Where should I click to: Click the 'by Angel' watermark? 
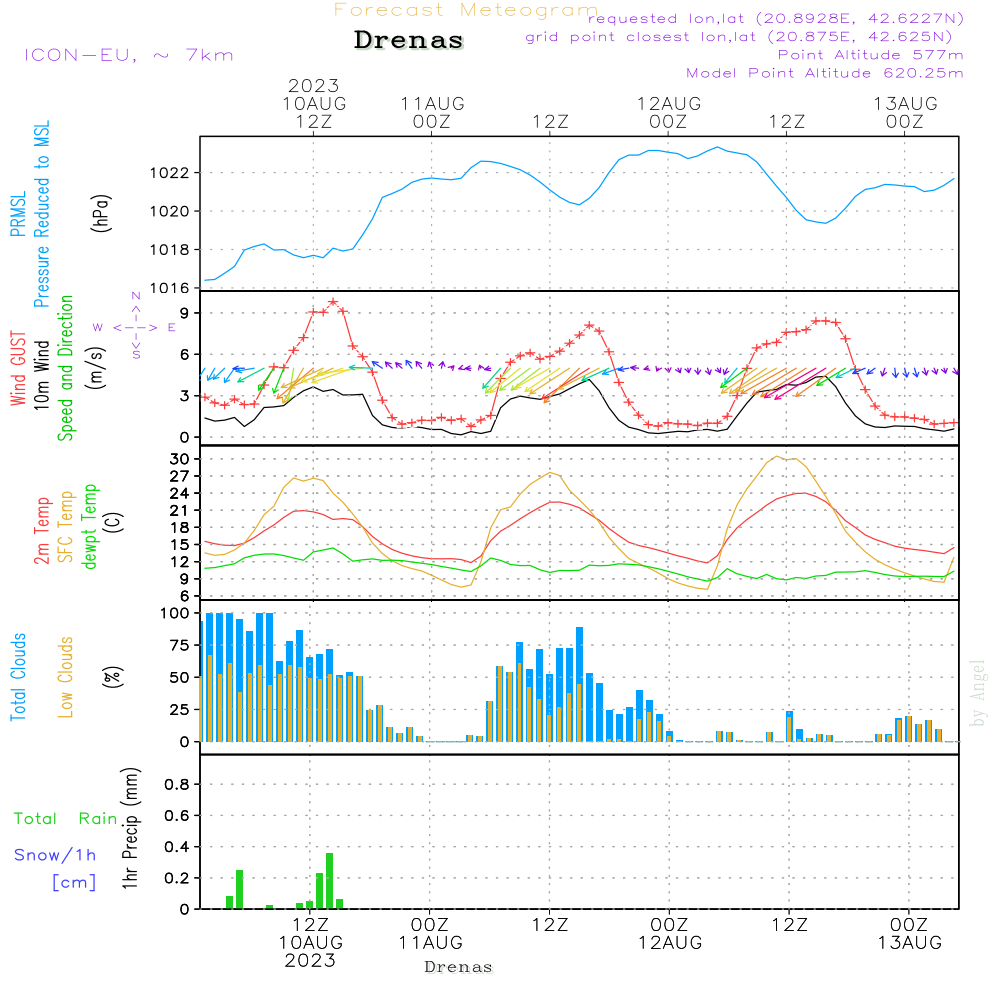point(979,693)
